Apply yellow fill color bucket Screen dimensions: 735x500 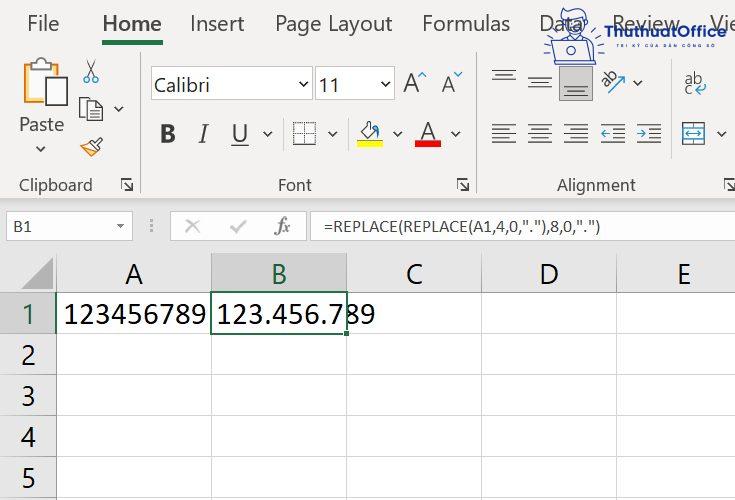click(x=370, y=134)
